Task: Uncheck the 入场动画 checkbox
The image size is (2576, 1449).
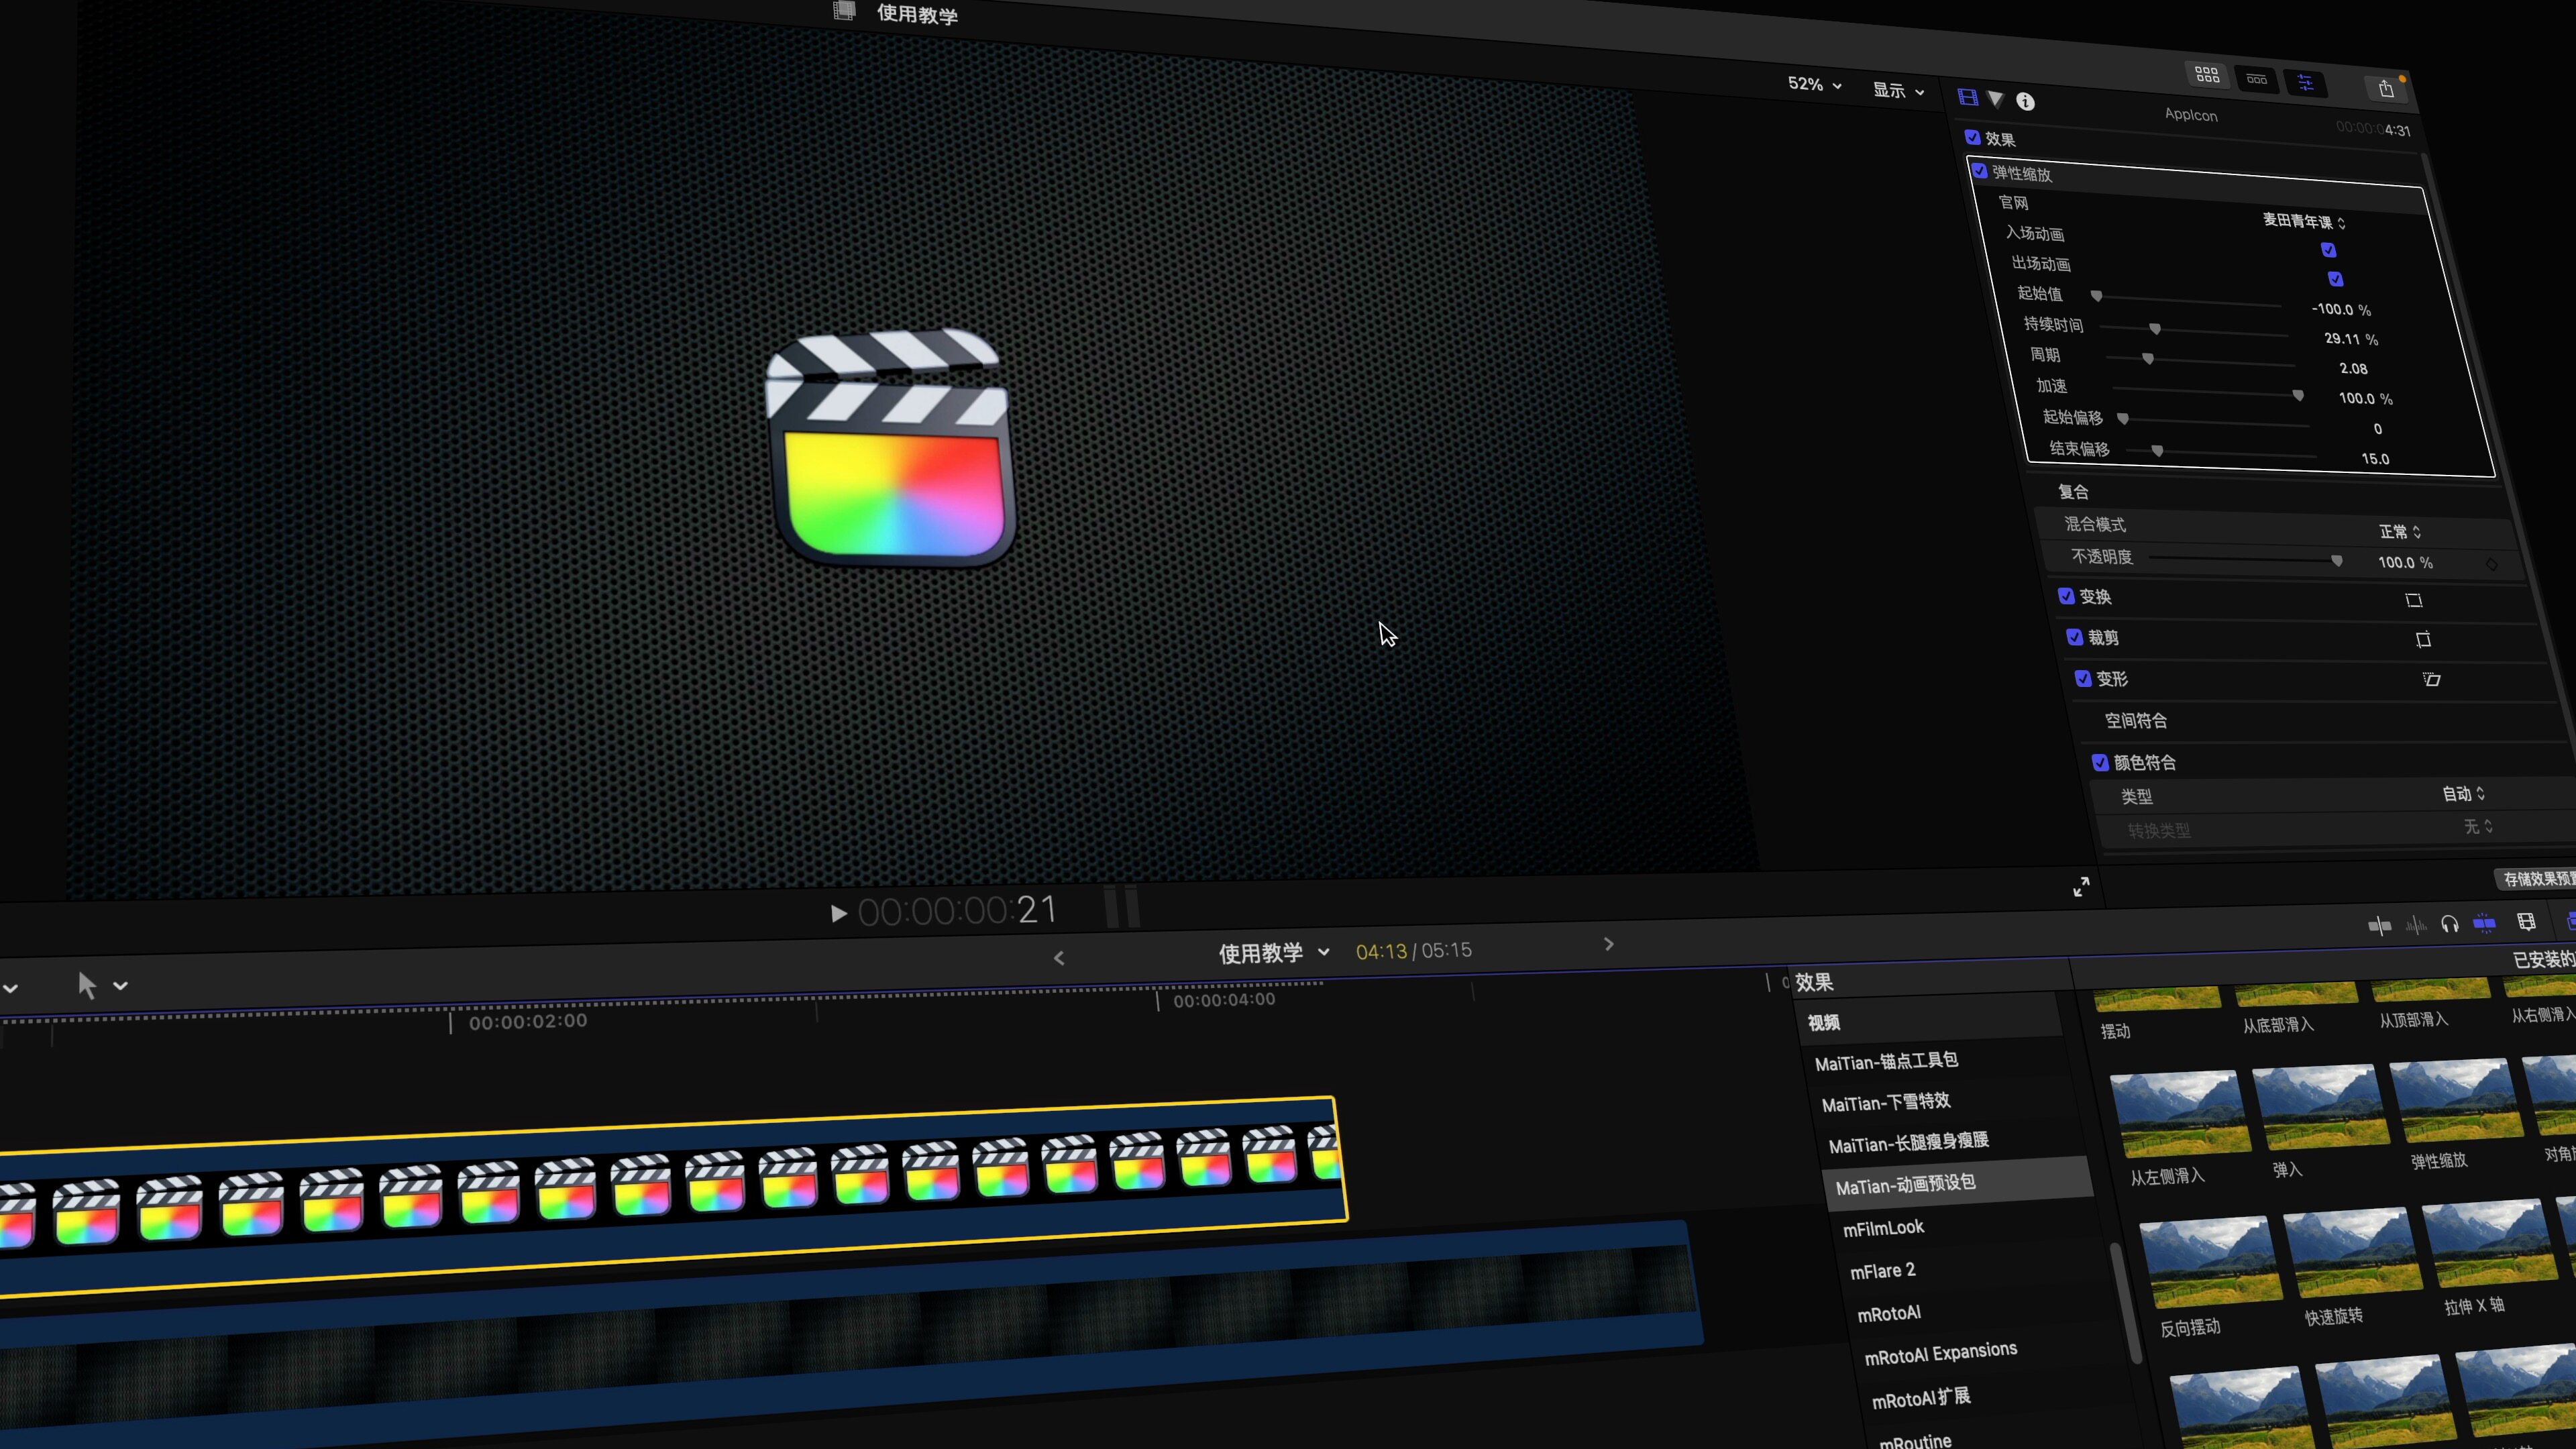Action: click(2328, 250)
